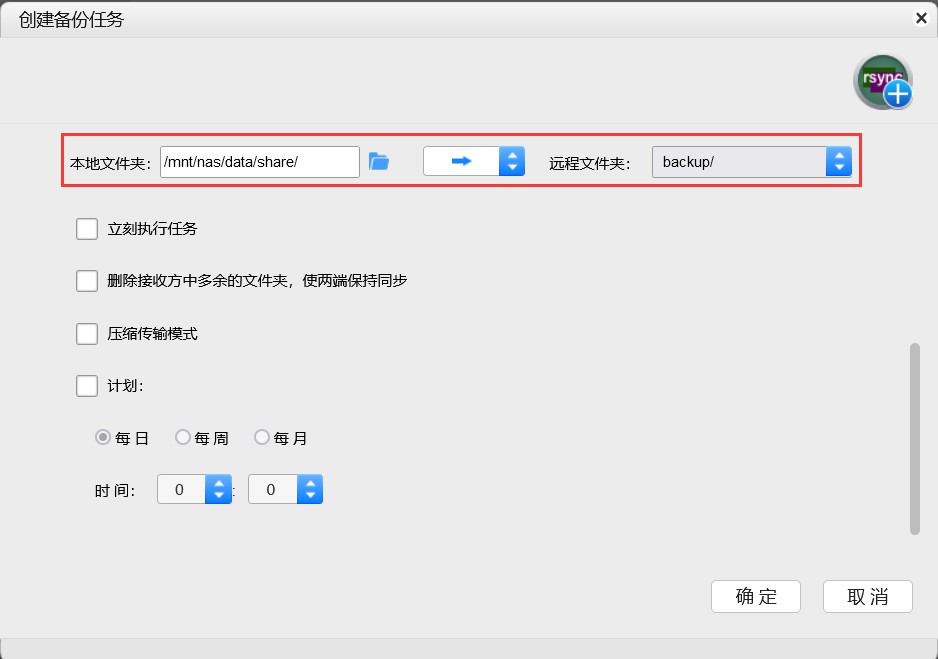Image resolution: width=938 pixels, height=659 pixels.
Task: Enable 压缩传输模式
Action: point(87,333)
